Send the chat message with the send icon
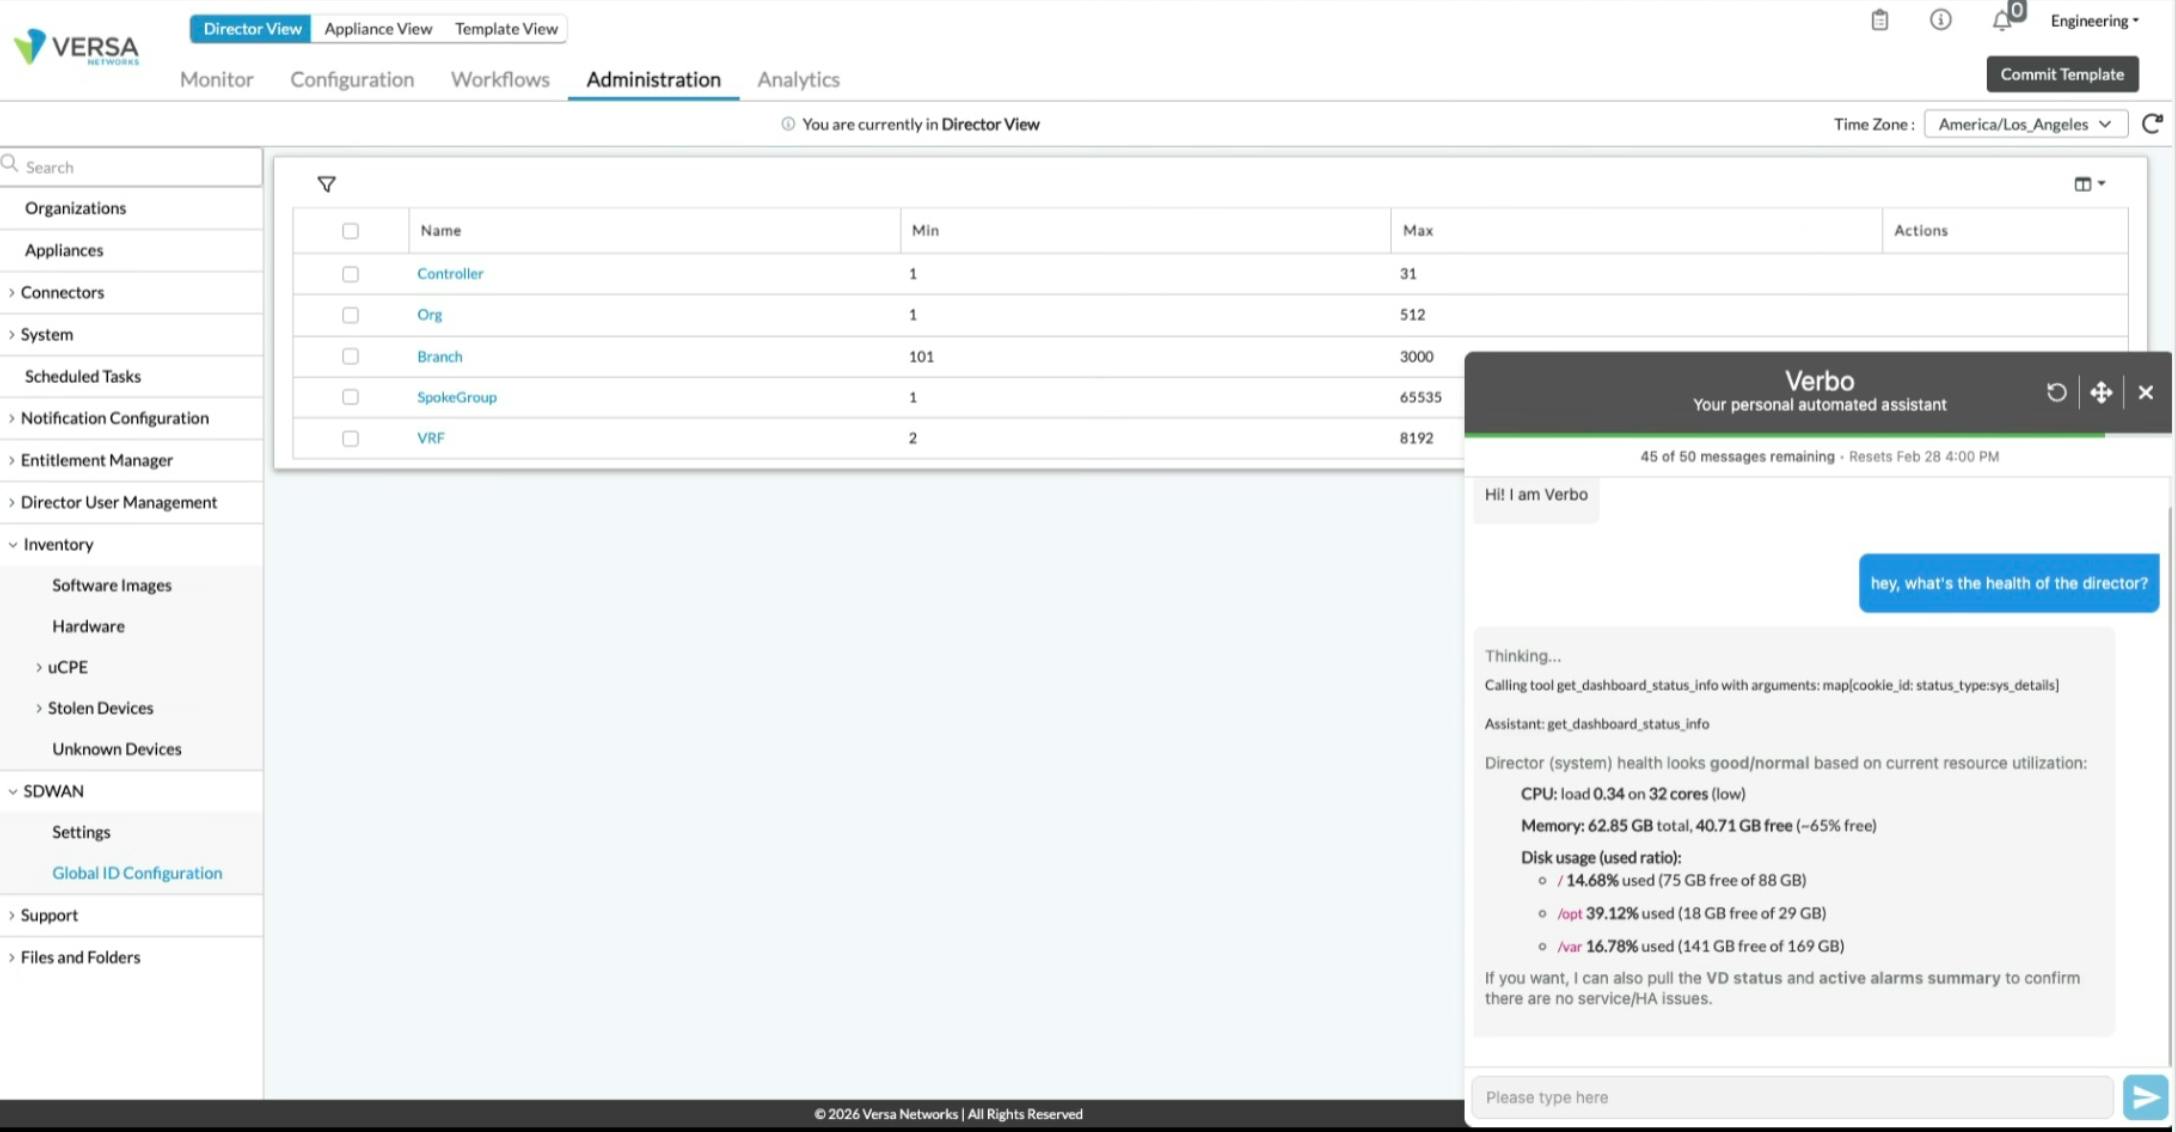Image resolution: width=2176 pixels, height=1132 pixels. click(x=2144, y=1096)
